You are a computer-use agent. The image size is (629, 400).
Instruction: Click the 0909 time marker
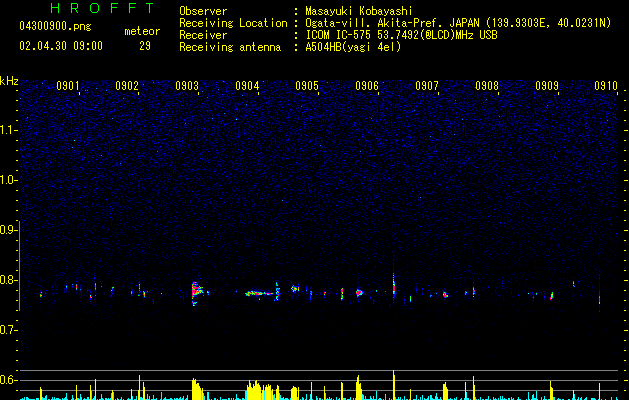[547, 86]
